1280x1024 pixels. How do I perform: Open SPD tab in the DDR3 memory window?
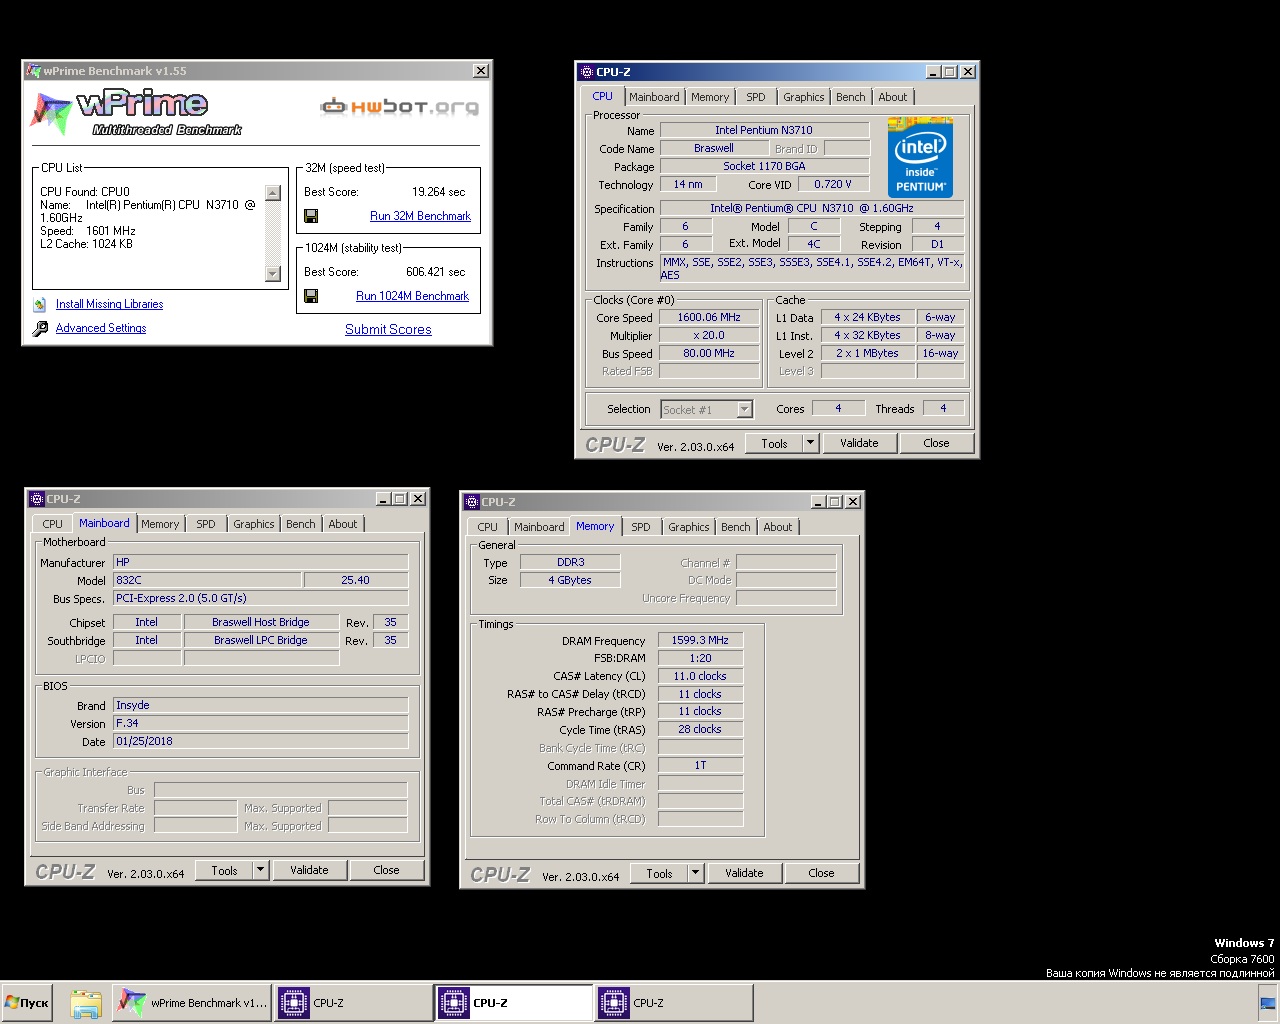coord(641,527)
